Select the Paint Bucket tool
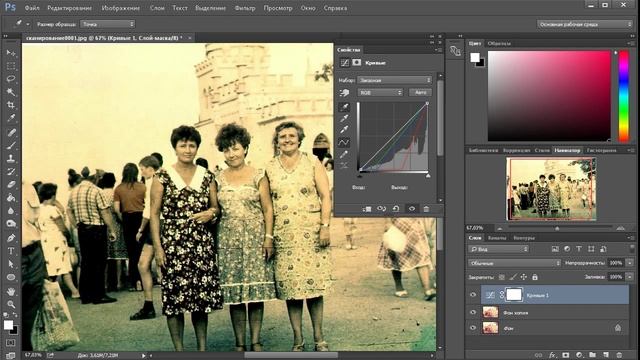The image size is (640, 360). (11, 198)
